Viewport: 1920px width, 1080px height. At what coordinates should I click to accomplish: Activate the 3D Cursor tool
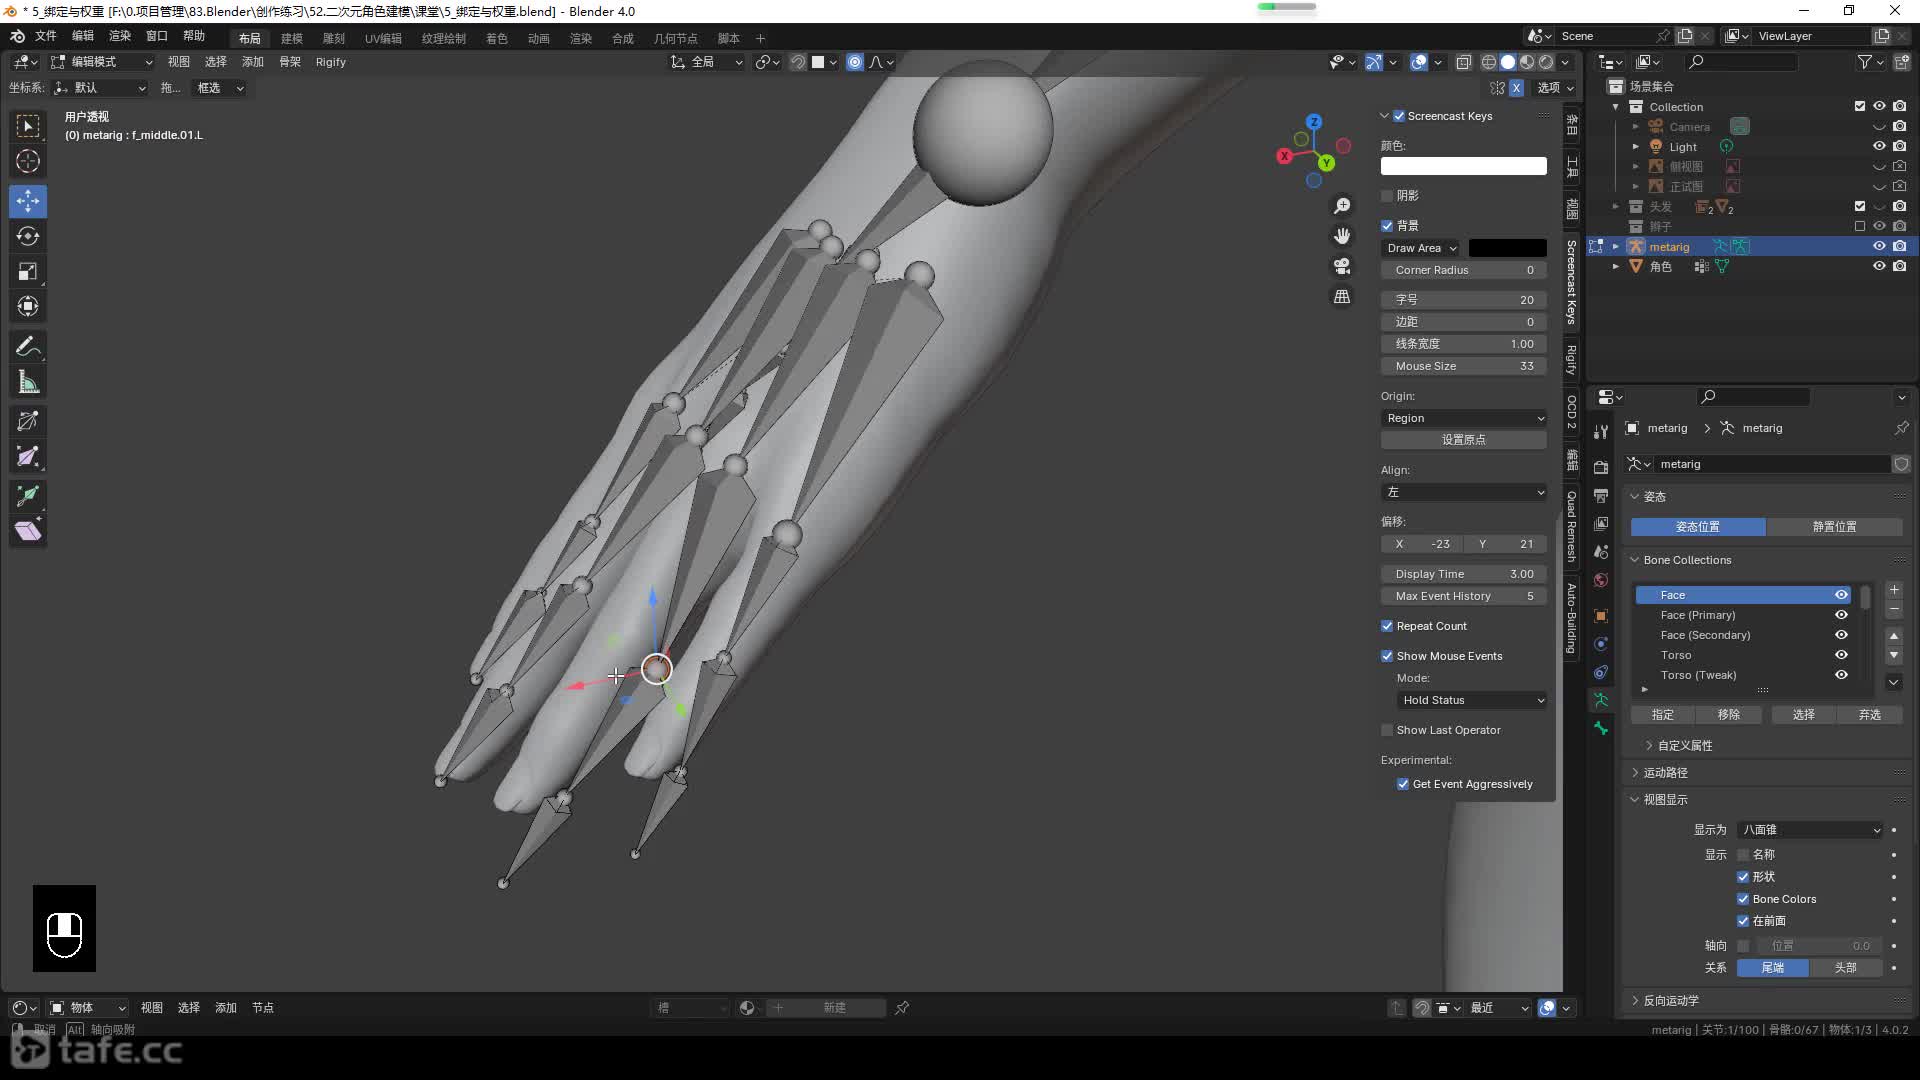pos(28,162)
